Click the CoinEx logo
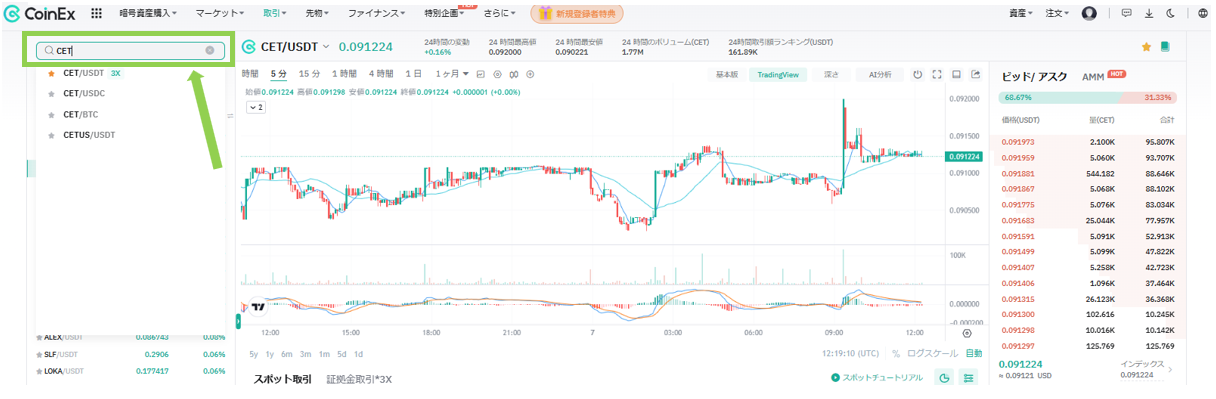The image size is (1216, 399). 40,14
